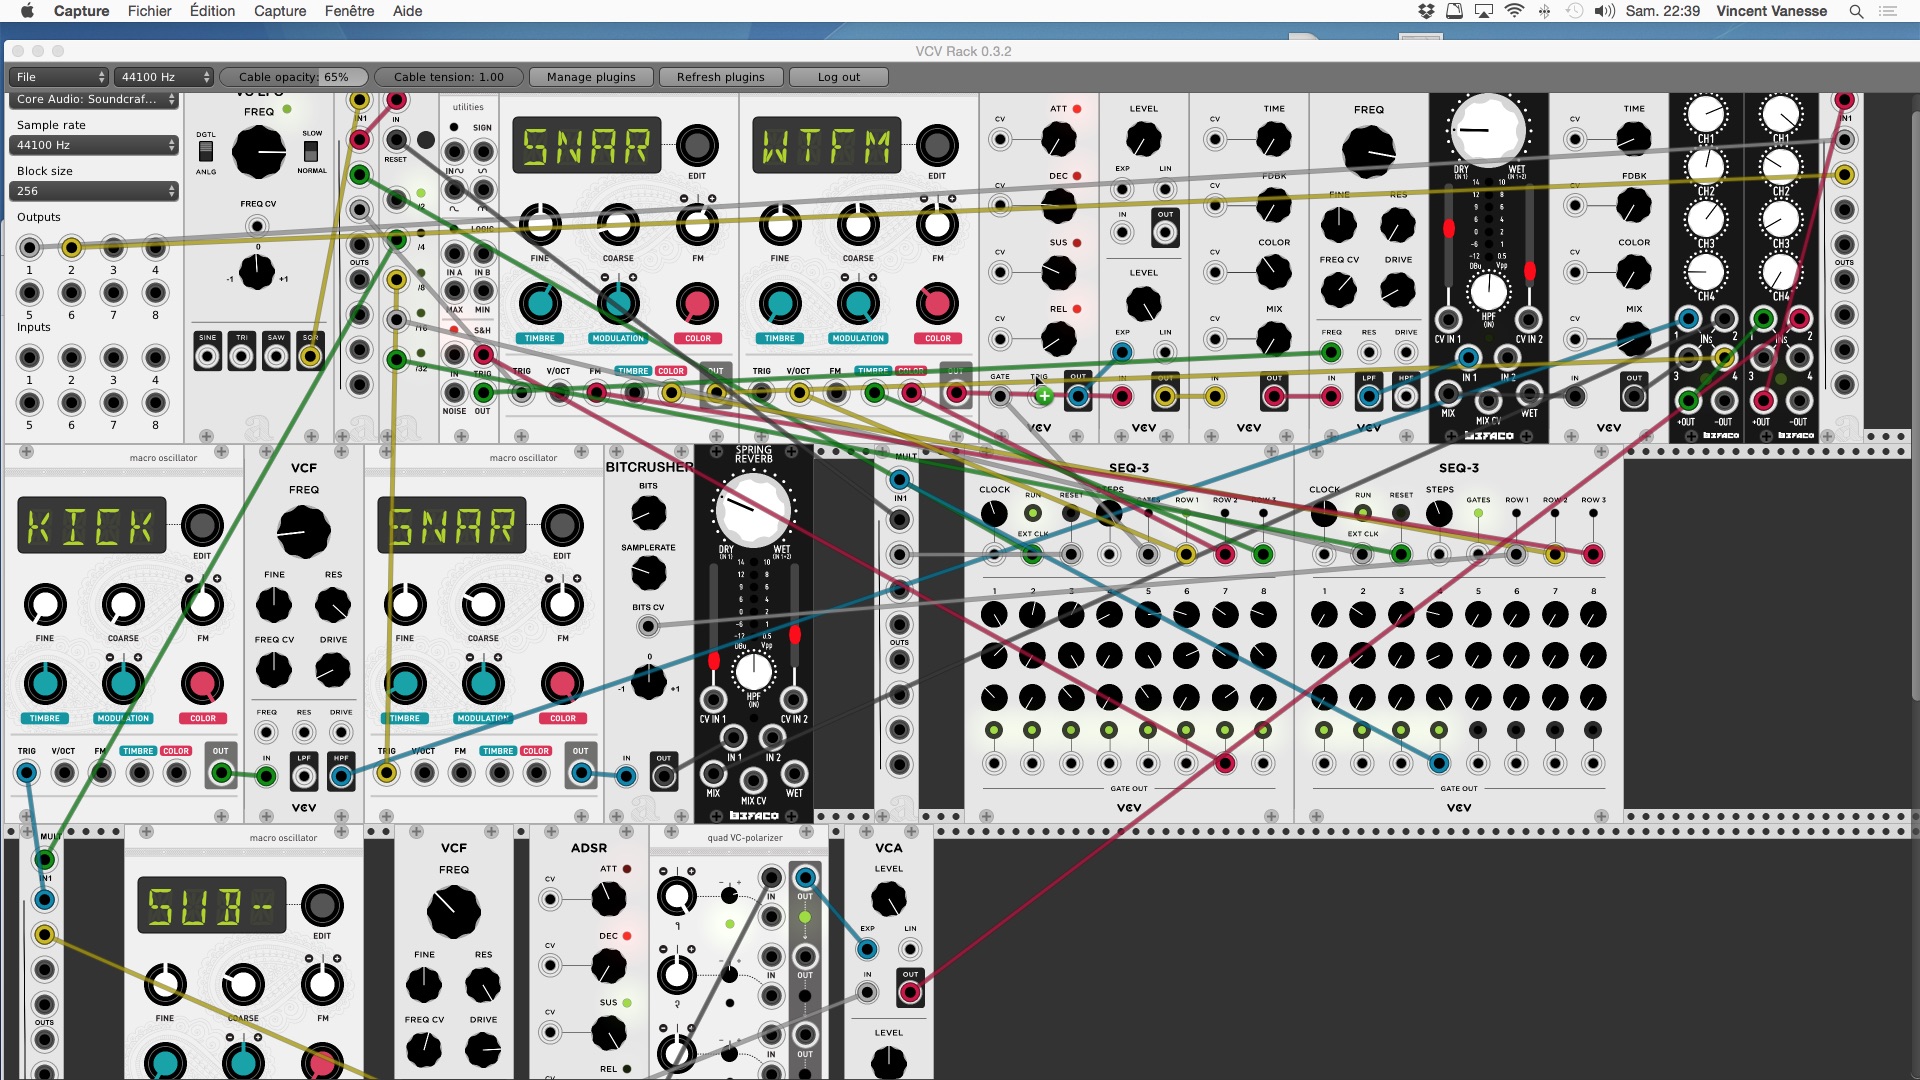The width and height of the screenshot is (1920, 1080).
Task: Open the Block size 256 dropdown
Action: (94, 191)
